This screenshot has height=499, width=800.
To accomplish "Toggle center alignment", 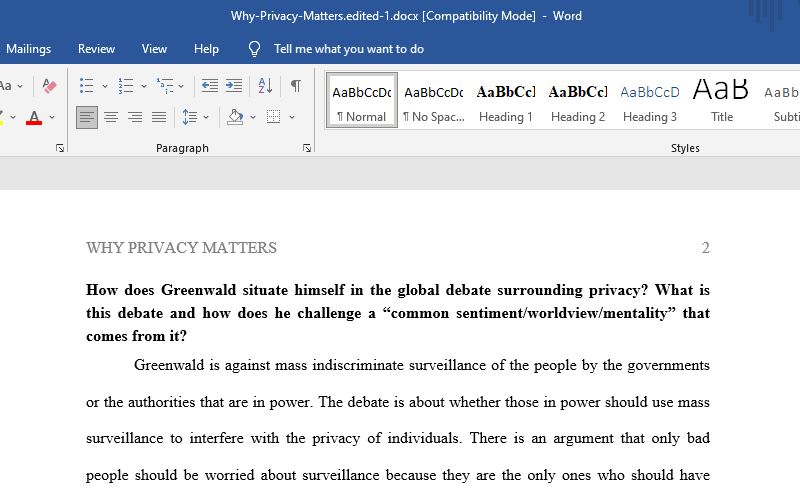I will [x=111, y=117].
